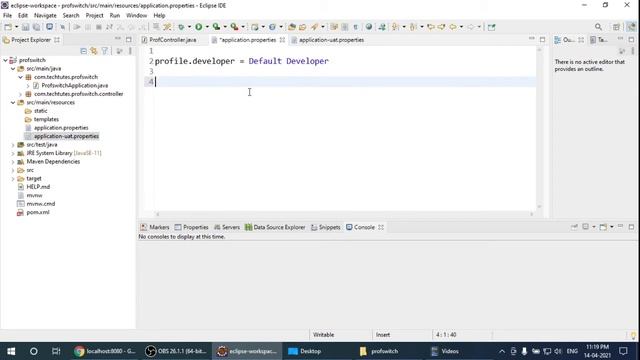
Task: Toggle the Pin Editor icon
Action: click(491, 27)
